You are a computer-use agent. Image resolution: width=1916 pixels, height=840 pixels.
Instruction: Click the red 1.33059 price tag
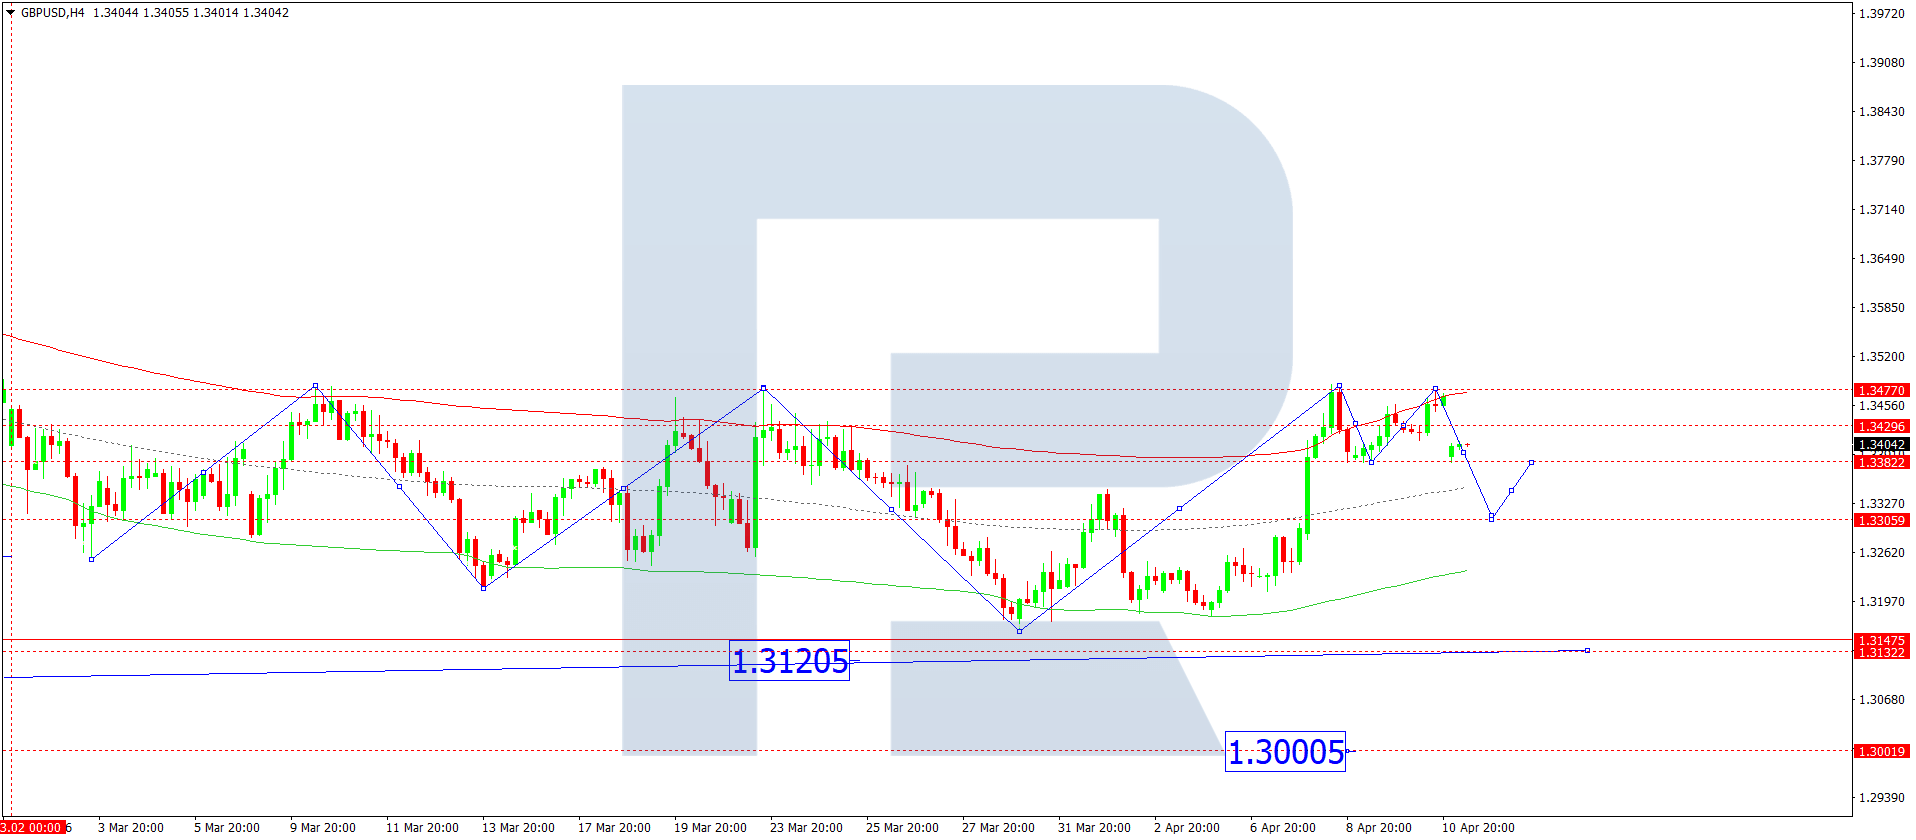(1881, 521)
